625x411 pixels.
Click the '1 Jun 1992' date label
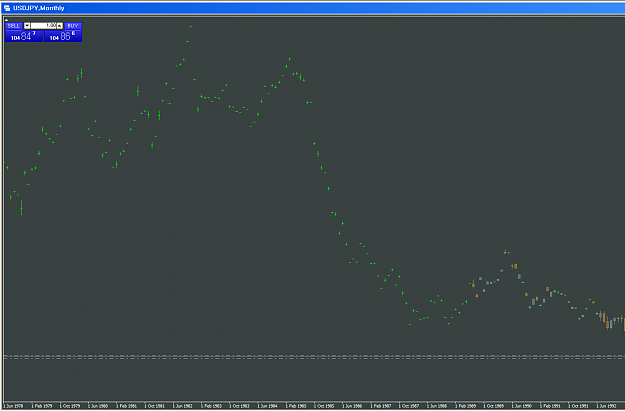[607, 406]
